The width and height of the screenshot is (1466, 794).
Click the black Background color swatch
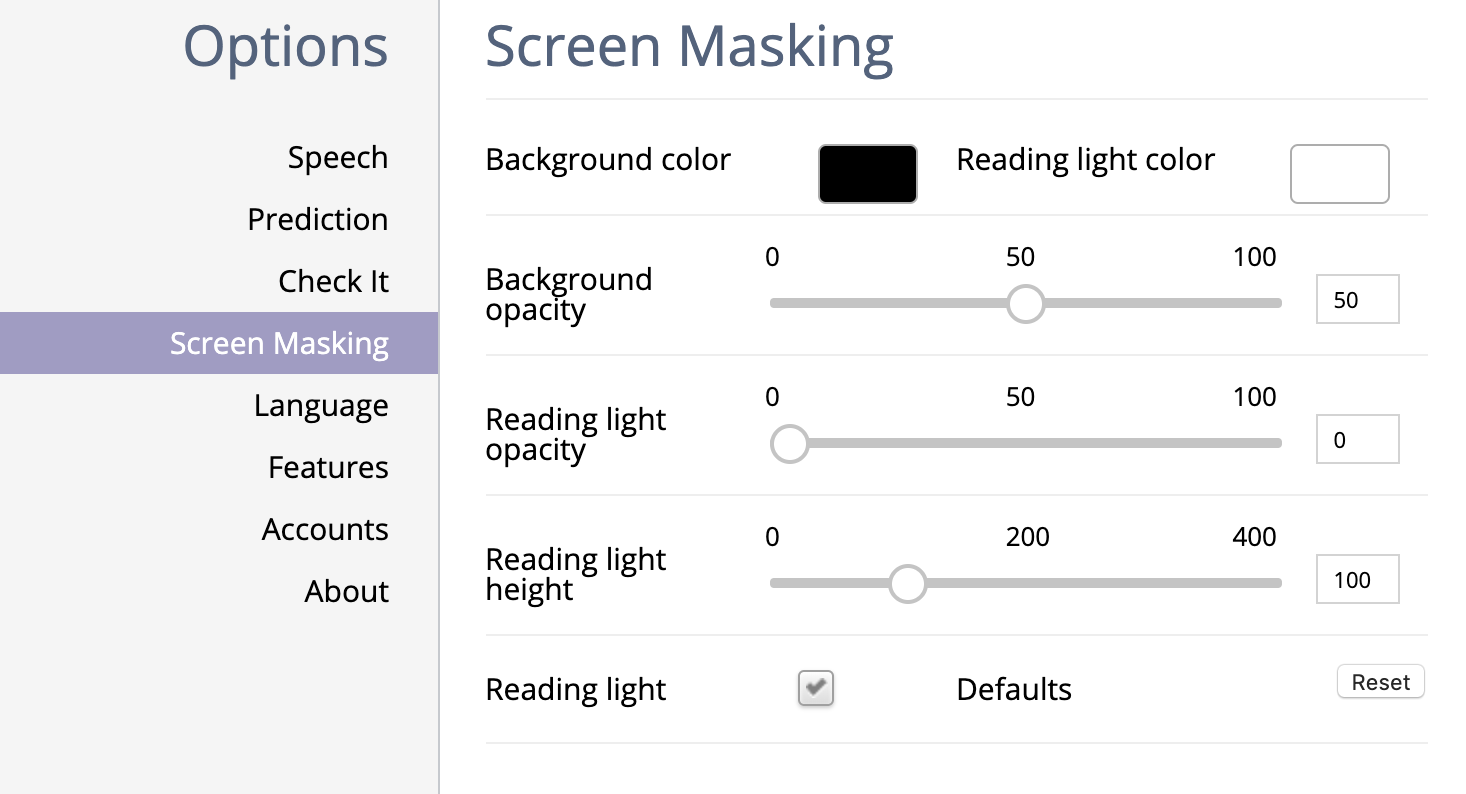coord(867,174)
